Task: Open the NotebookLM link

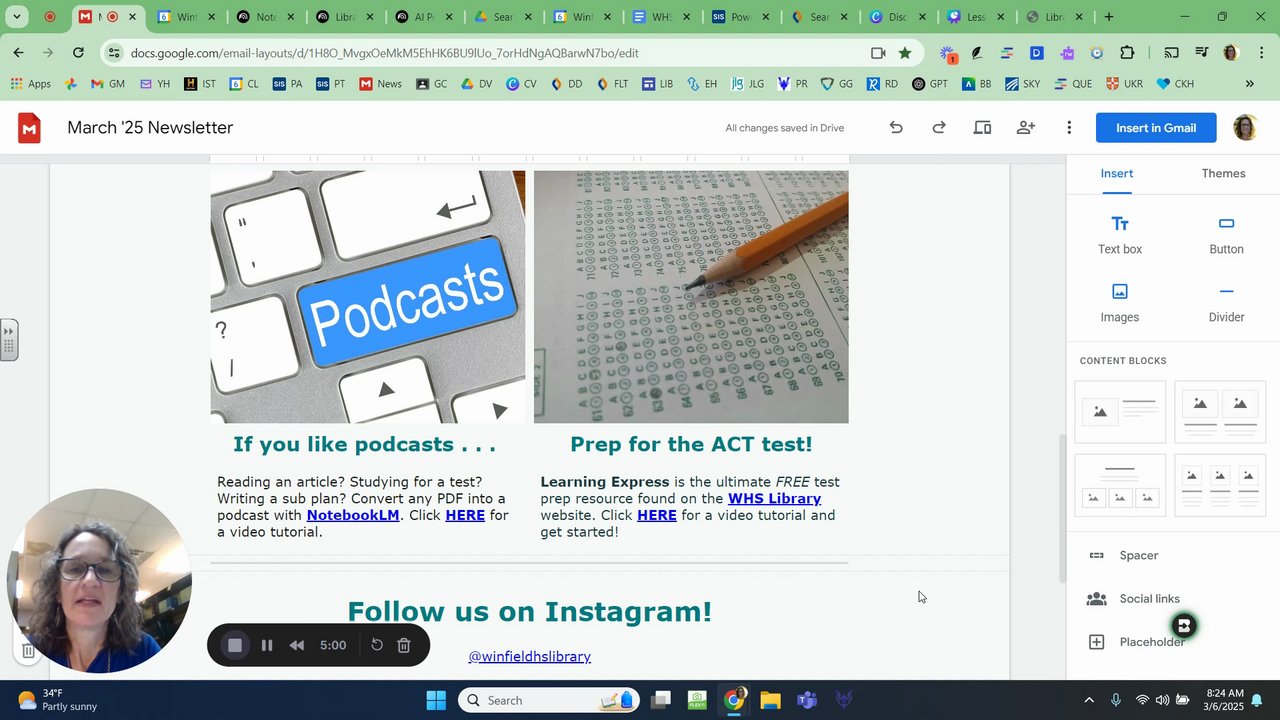Action: click(353, 515)
